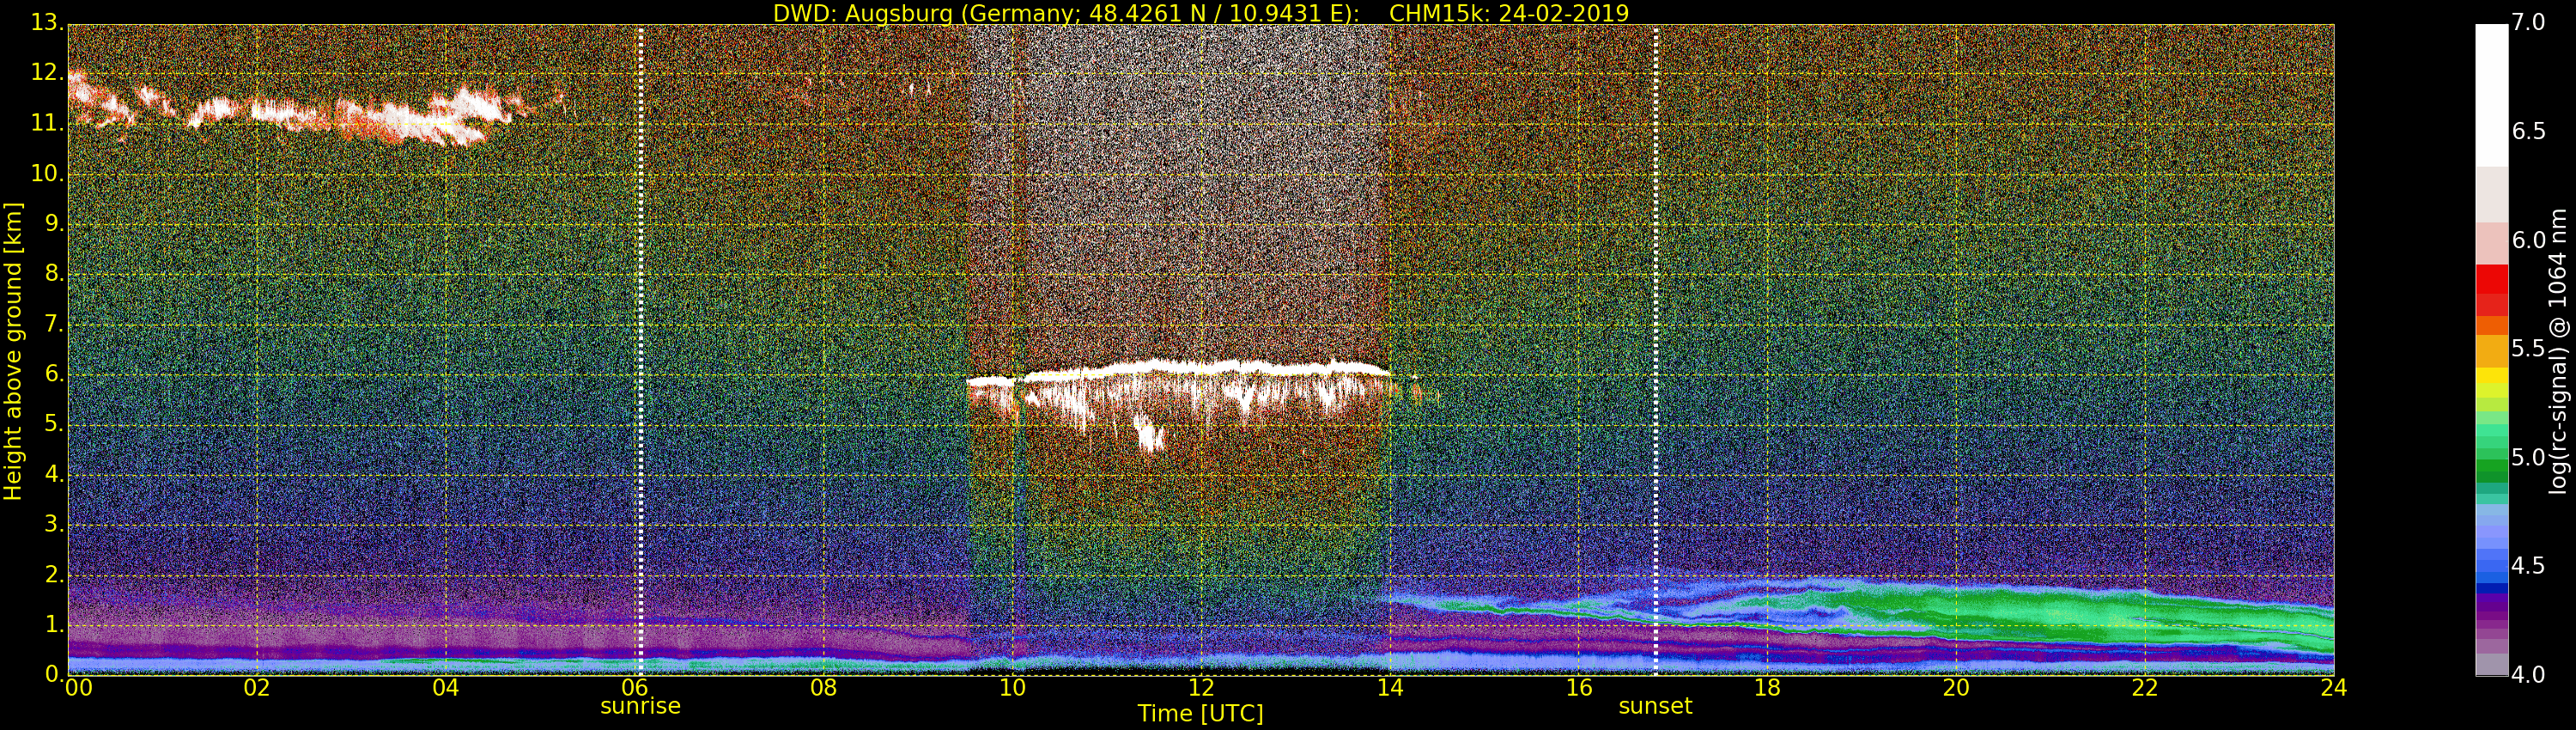
Task: Click time-axis tick "08"
Action: pos(824,688)
